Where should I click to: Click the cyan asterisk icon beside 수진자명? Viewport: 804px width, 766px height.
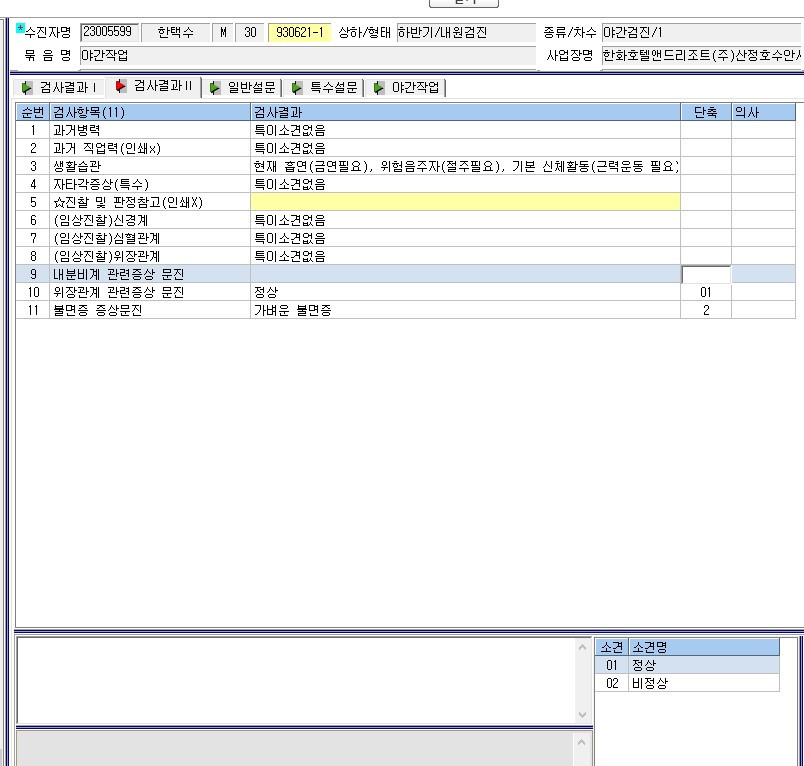(x=20, y=28)
